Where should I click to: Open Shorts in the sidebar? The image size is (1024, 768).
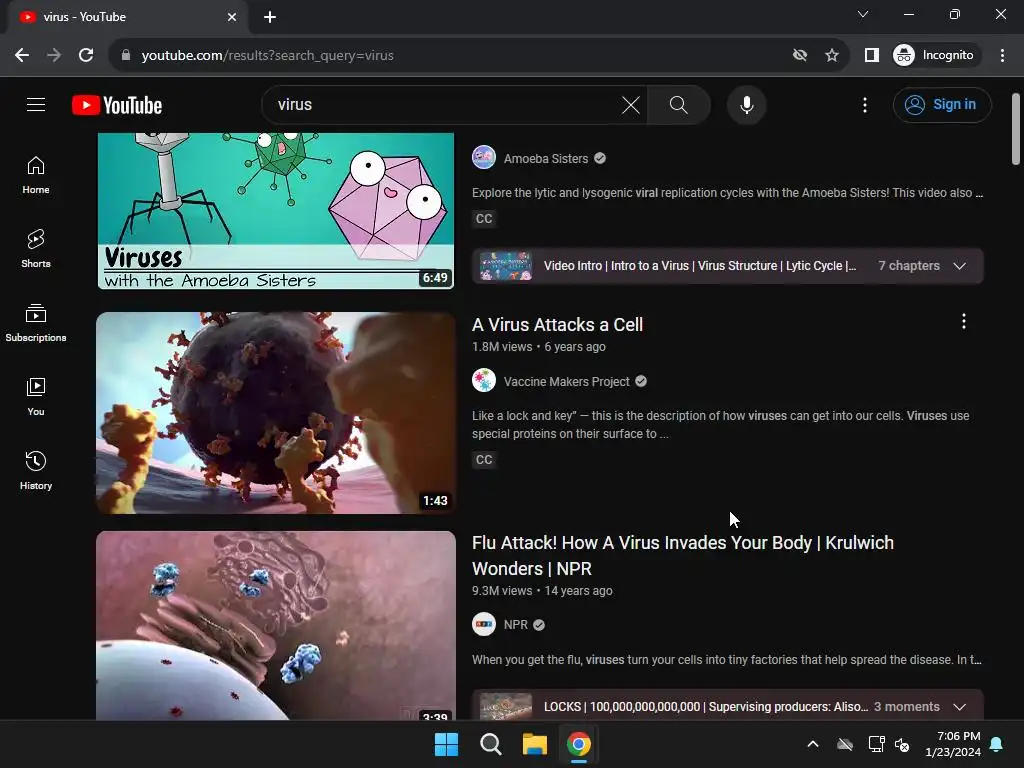(36, 249)
